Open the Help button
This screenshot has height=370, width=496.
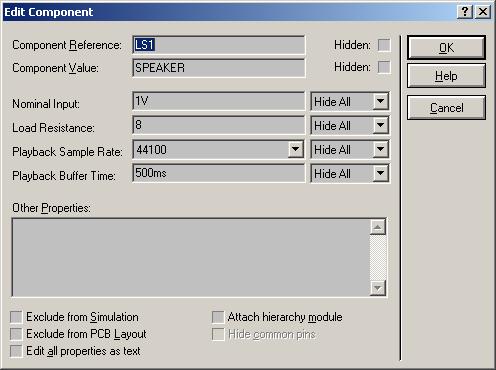pyautogui.click(x=446, y=76)
